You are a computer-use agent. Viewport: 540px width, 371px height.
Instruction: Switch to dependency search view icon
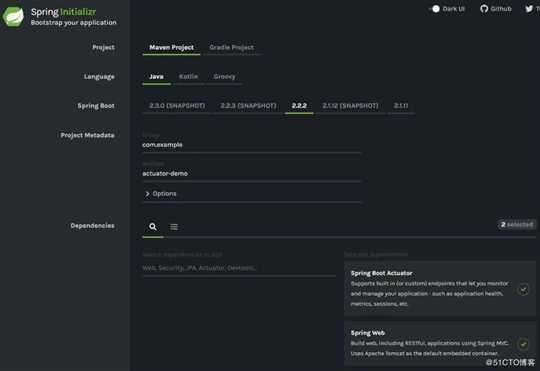(153, 227)
